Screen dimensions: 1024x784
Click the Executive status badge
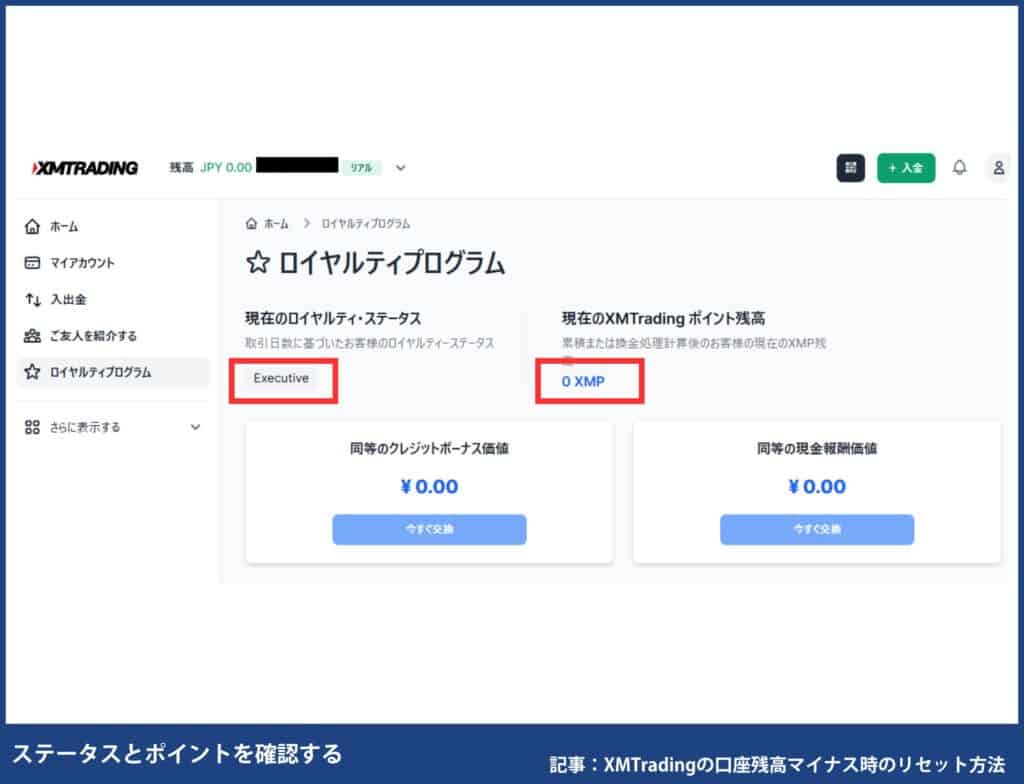281,378
